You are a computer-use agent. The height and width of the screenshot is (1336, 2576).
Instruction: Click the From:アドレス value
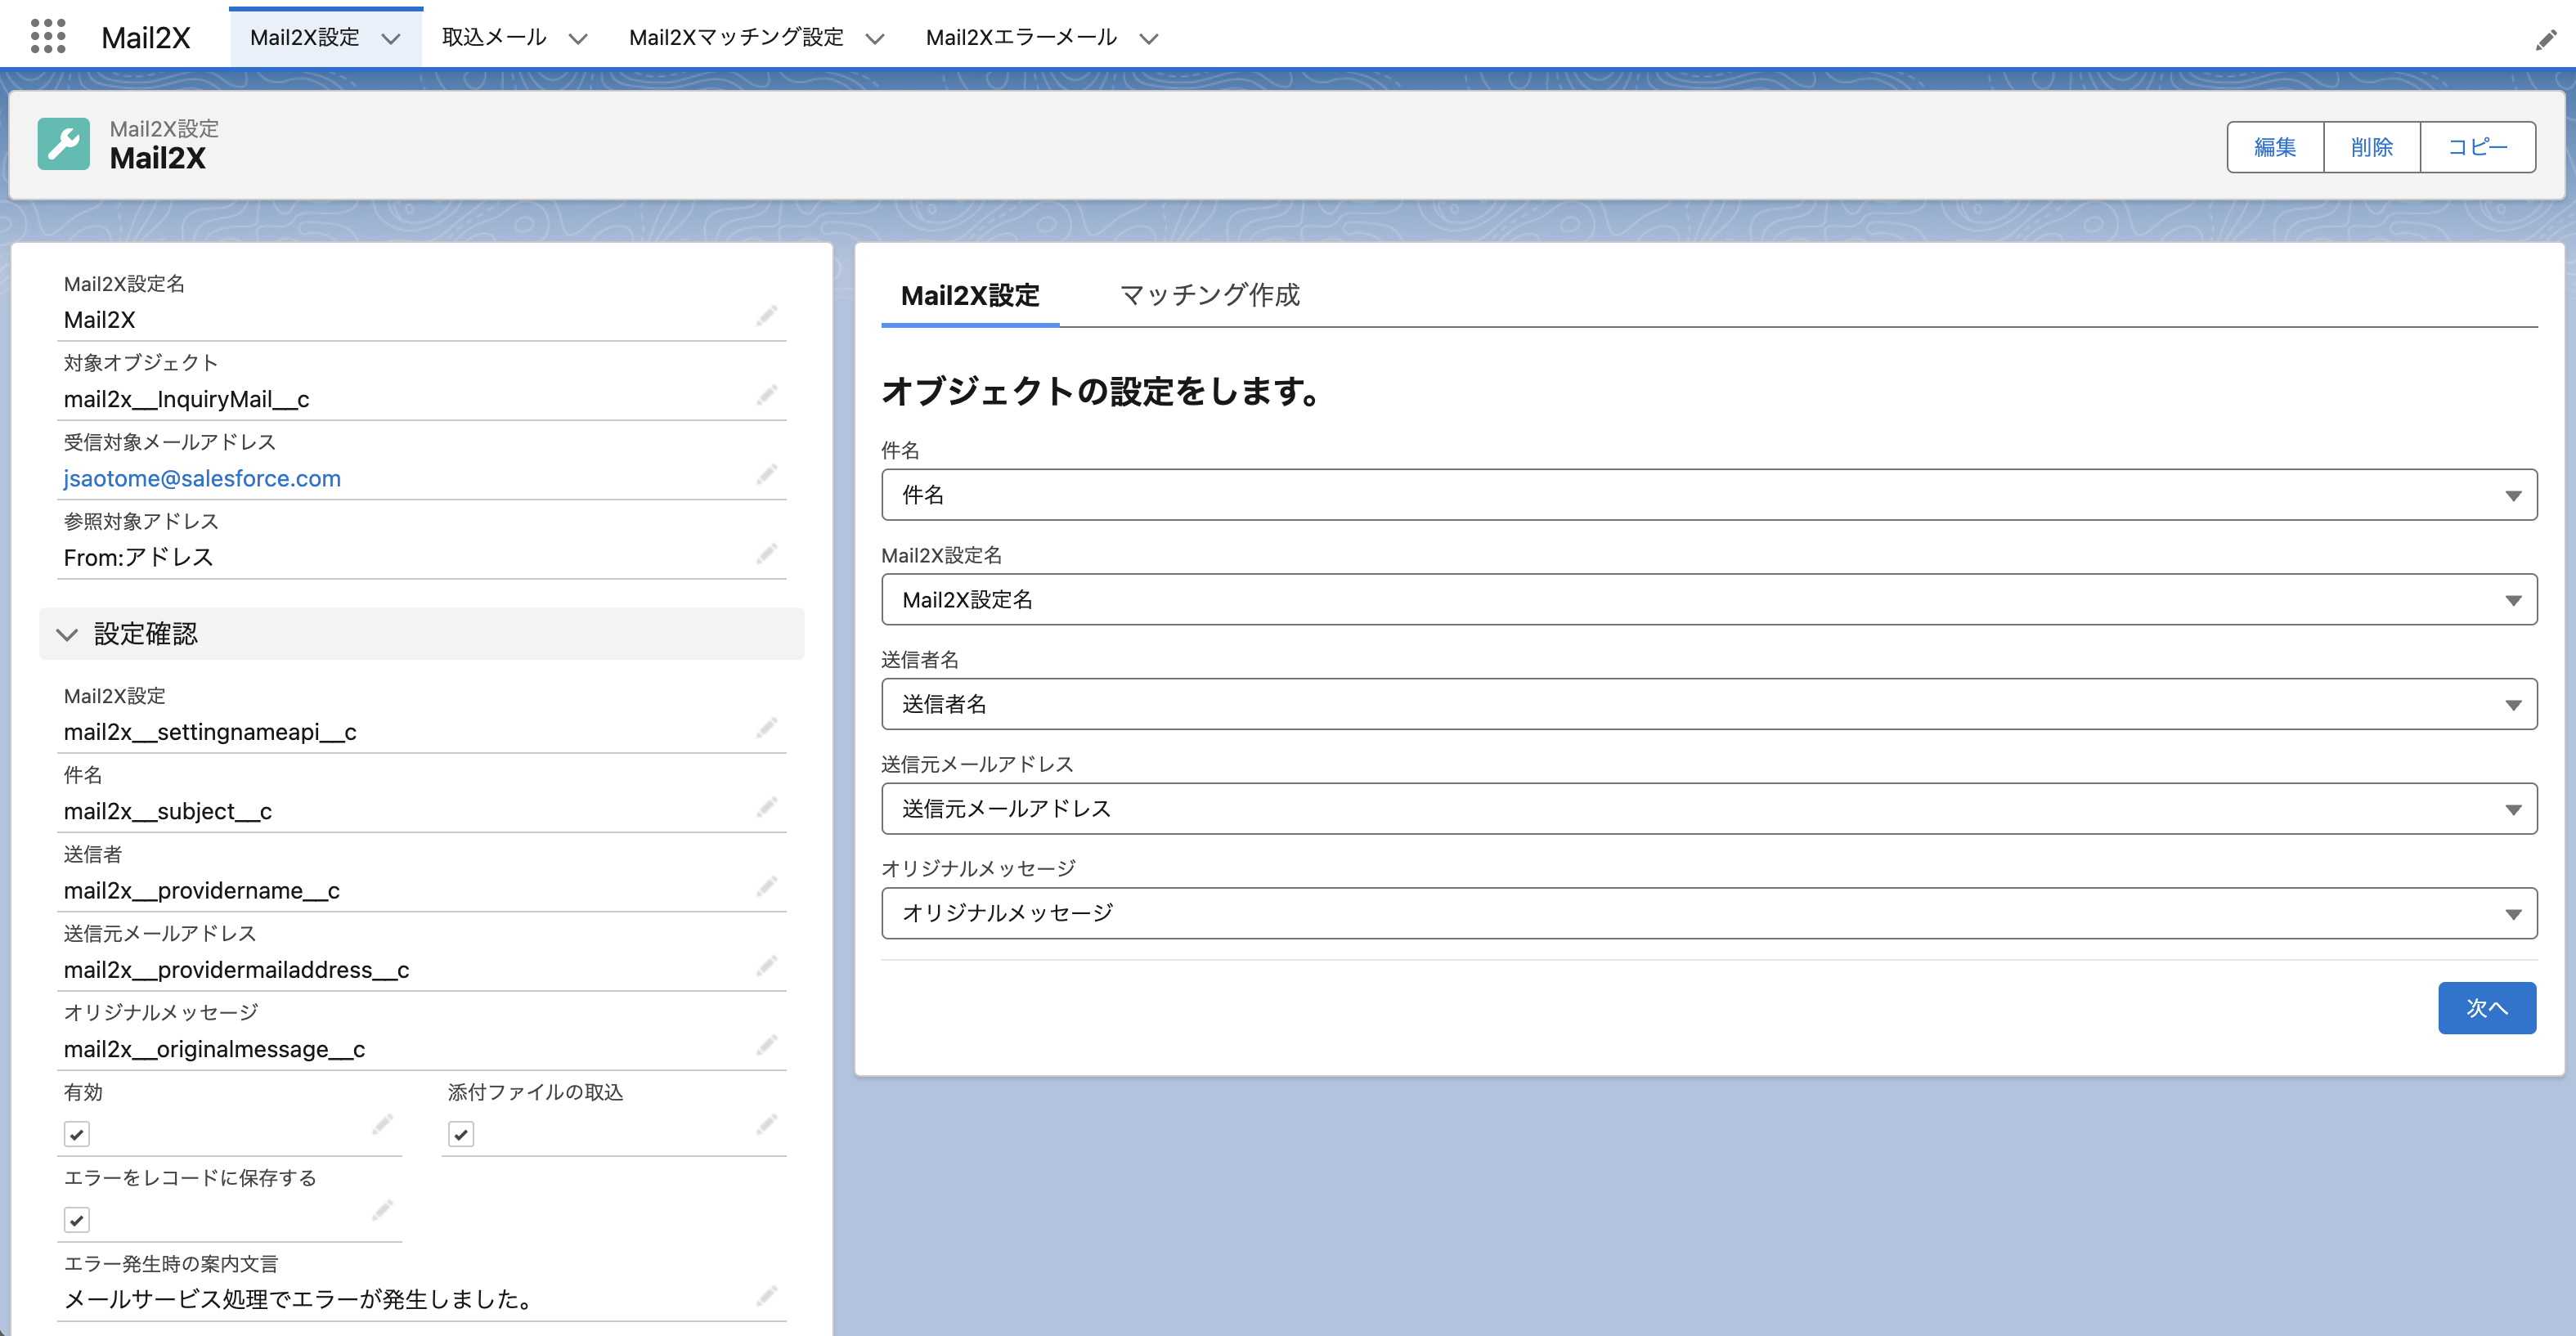tap(138, 557)
